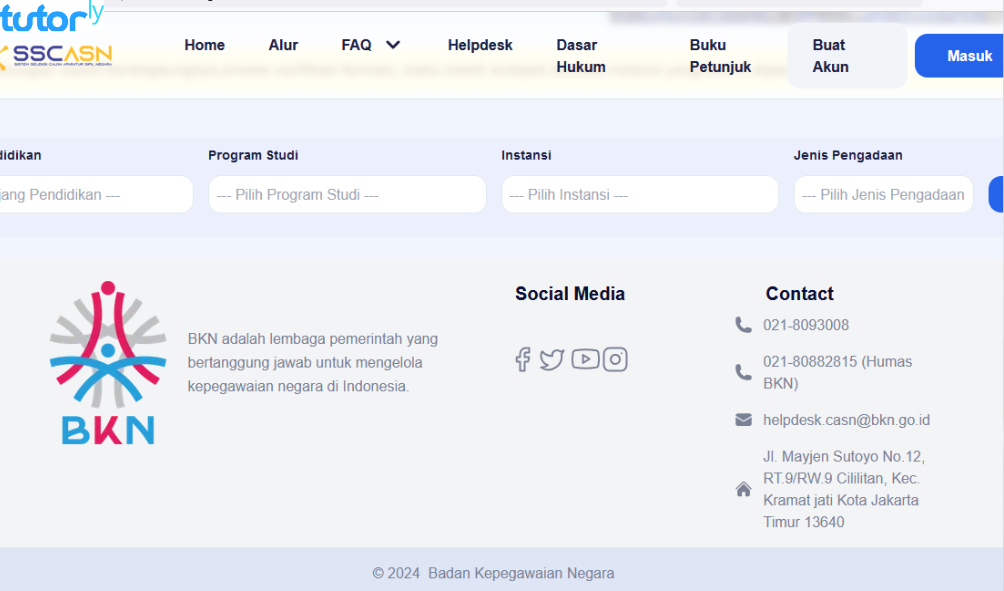This screenshot has height=591, width=1004.
Task: Open the SSCASN home via its logo
Action: tap(57, 55)
